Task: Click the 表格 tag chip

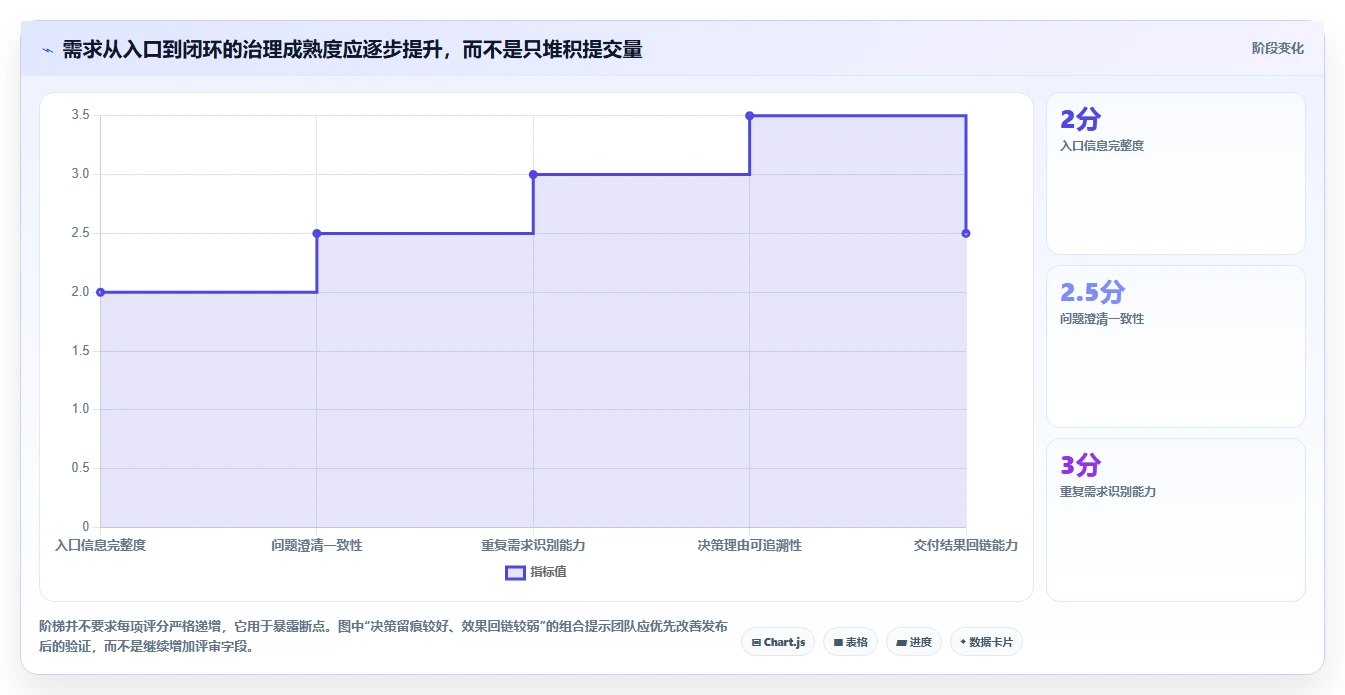Action: pos(850,642)
